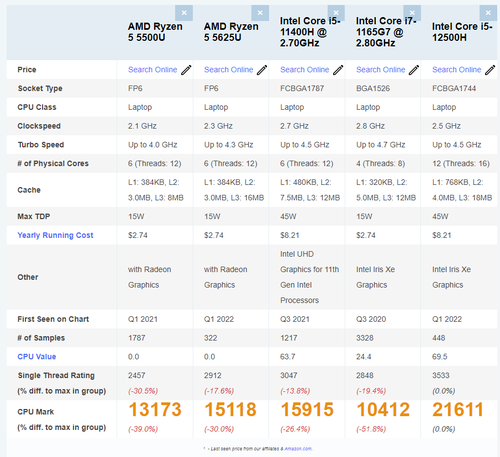Edit price pencil for Ryzen 5 5625U
The height and width of the screenshot is (457, 500).
(262, 70)
